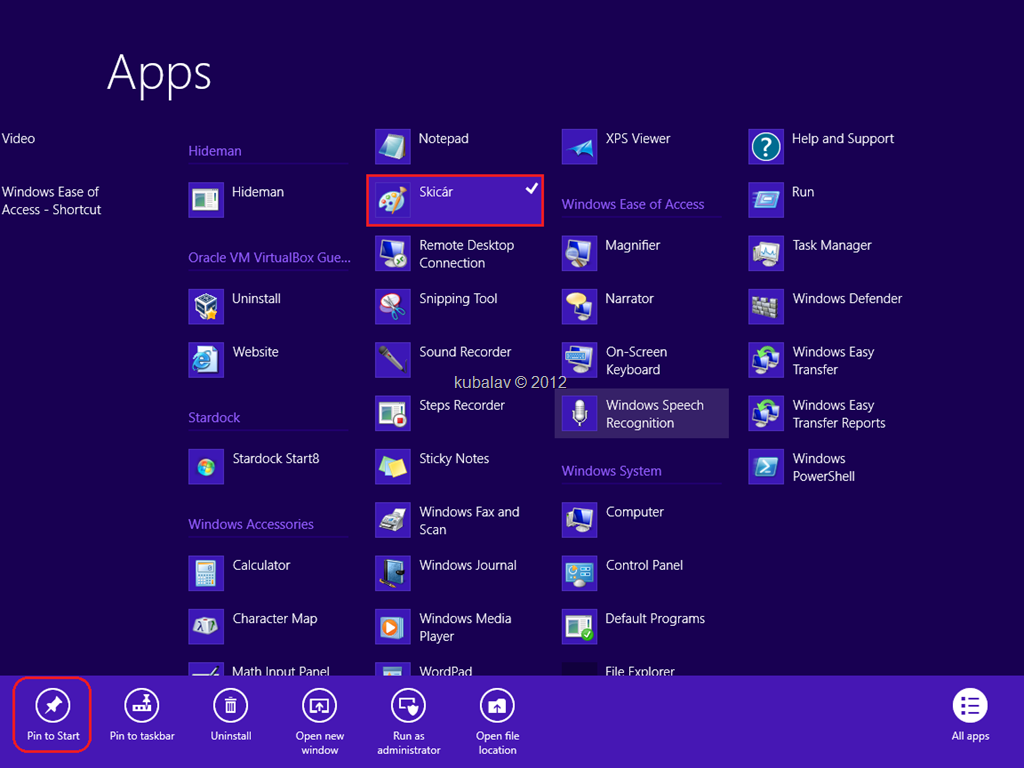Open Default Programs icon
Screen dimensions: 1024x768
(x=579, y=626)
